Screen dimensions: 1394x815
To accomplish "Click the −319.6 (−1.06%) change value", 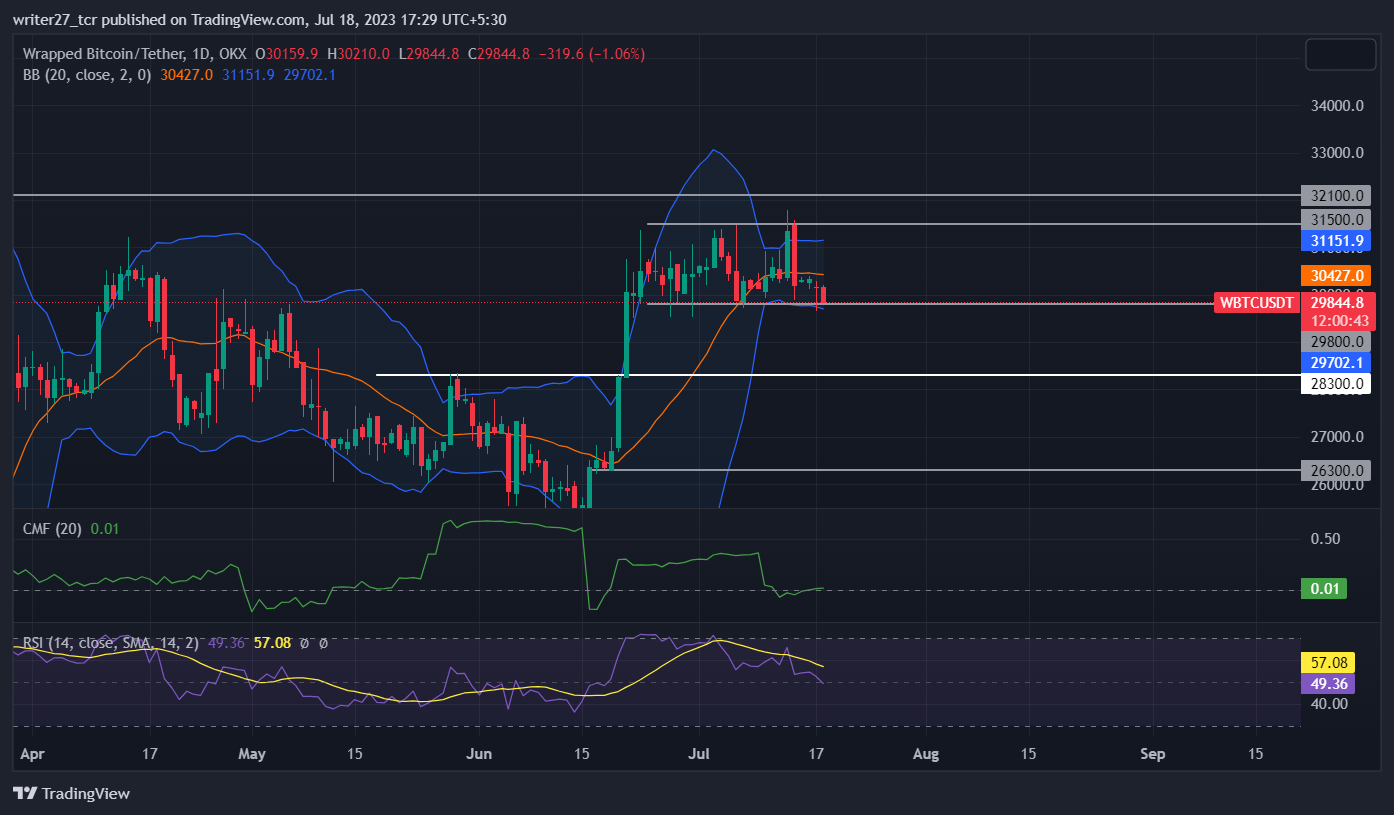I will click(592, 54).
